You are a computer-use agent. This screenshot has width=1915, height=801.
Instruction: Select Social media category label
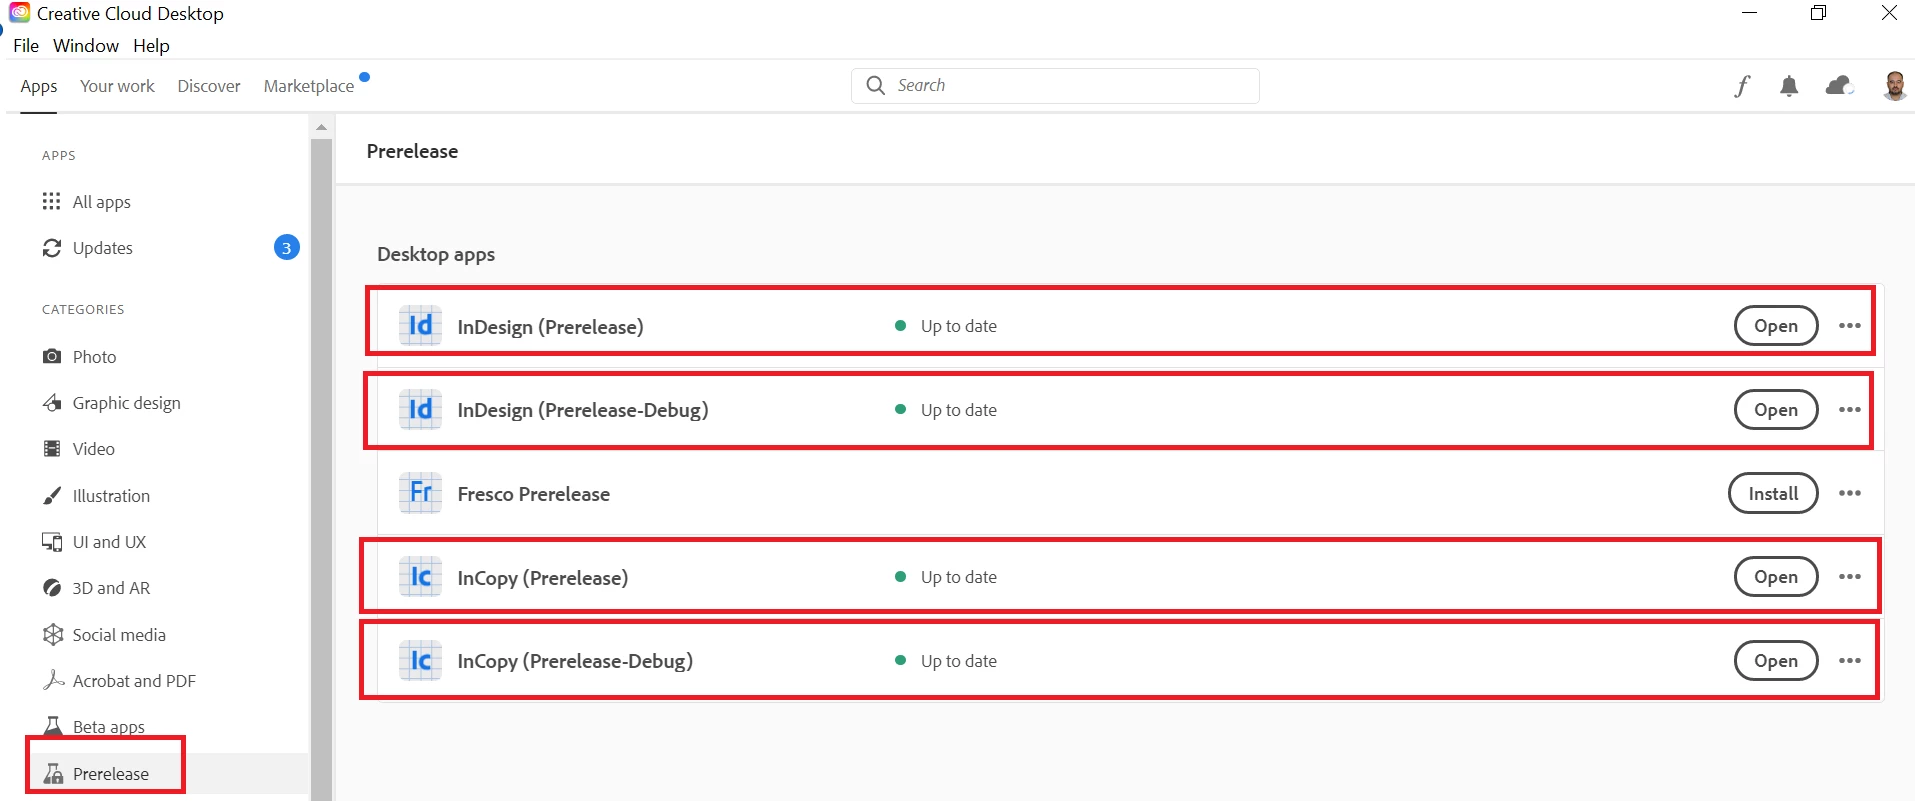click(x=119, y=635)
